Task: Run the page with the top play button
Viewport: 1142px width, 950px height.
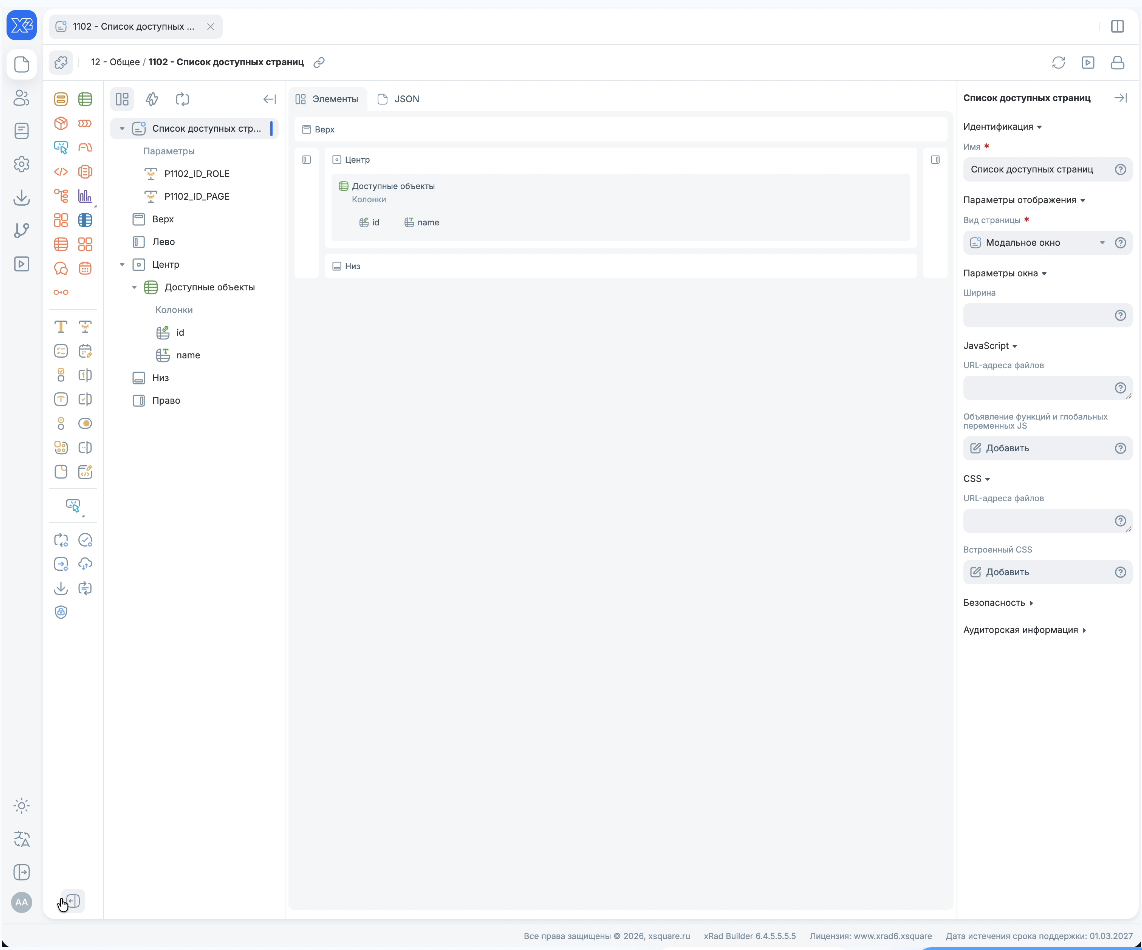Action: (x=1088, y=63)
